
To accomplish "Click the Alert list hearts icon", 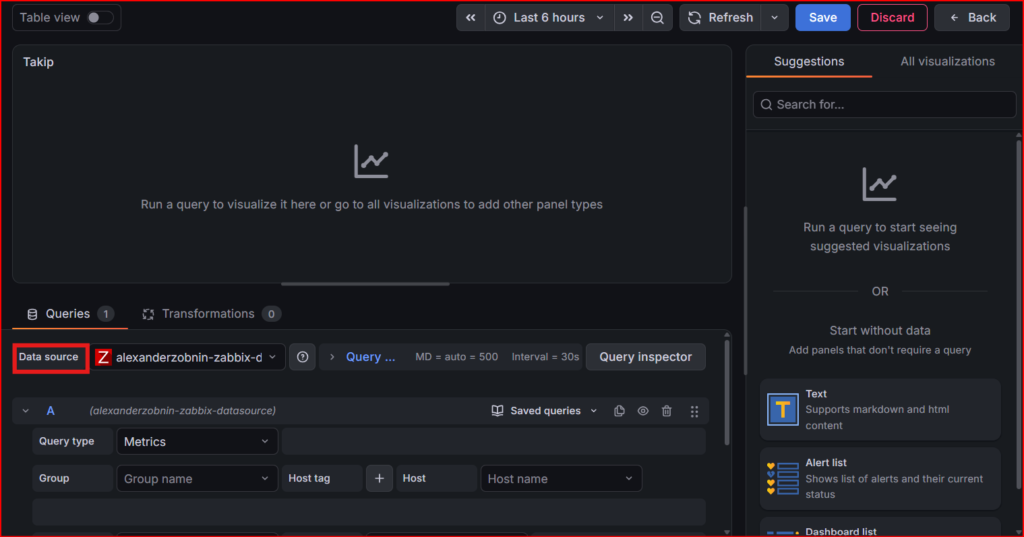I will [x=782, y=479].
